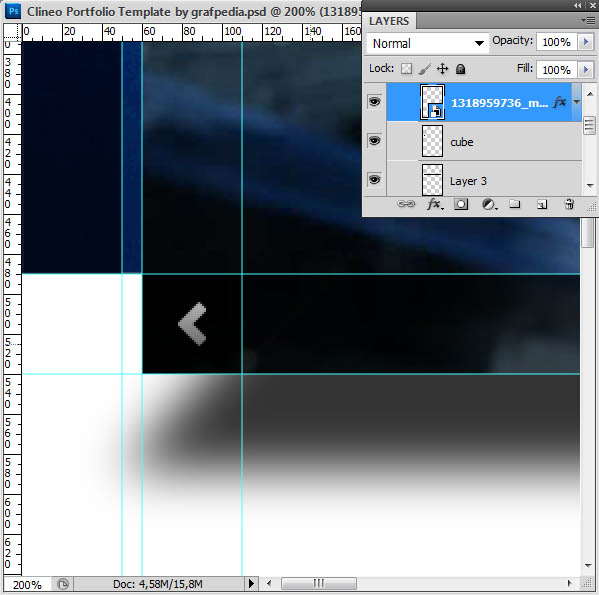Open the Layers panel options menu
The height and width of the screenshot is (595, 599).
click(588, 20)
